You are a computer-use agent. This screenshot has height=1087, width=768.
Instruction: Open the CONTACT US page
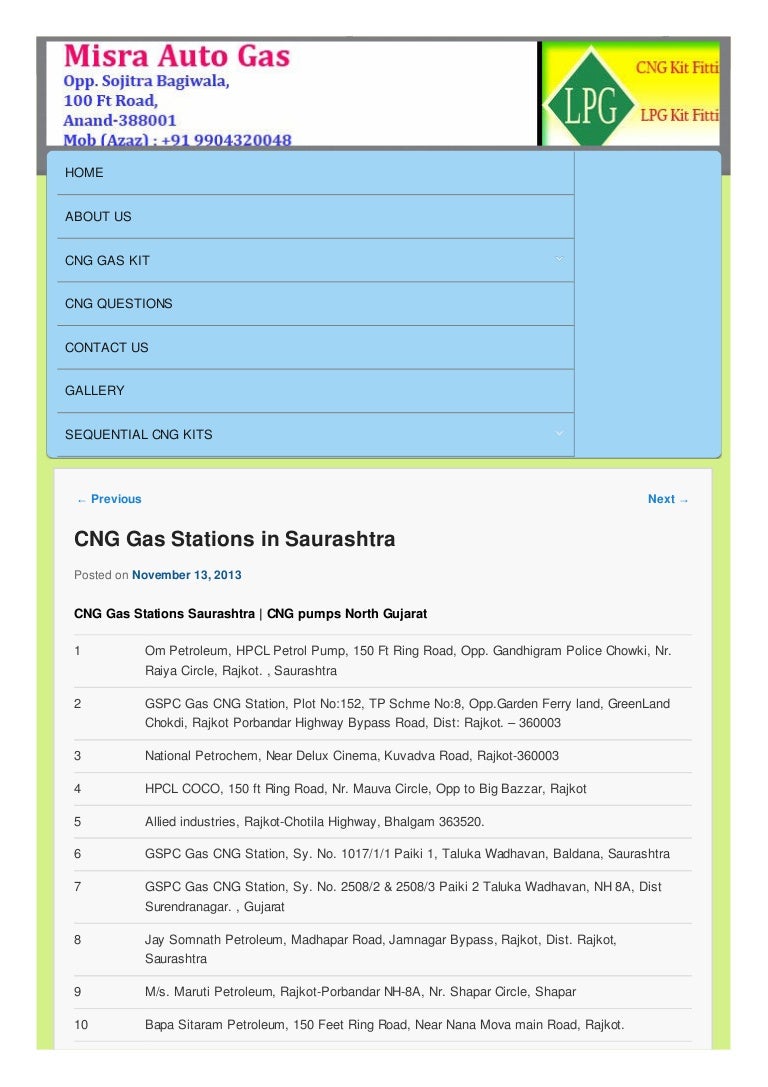tap(106, 348)
